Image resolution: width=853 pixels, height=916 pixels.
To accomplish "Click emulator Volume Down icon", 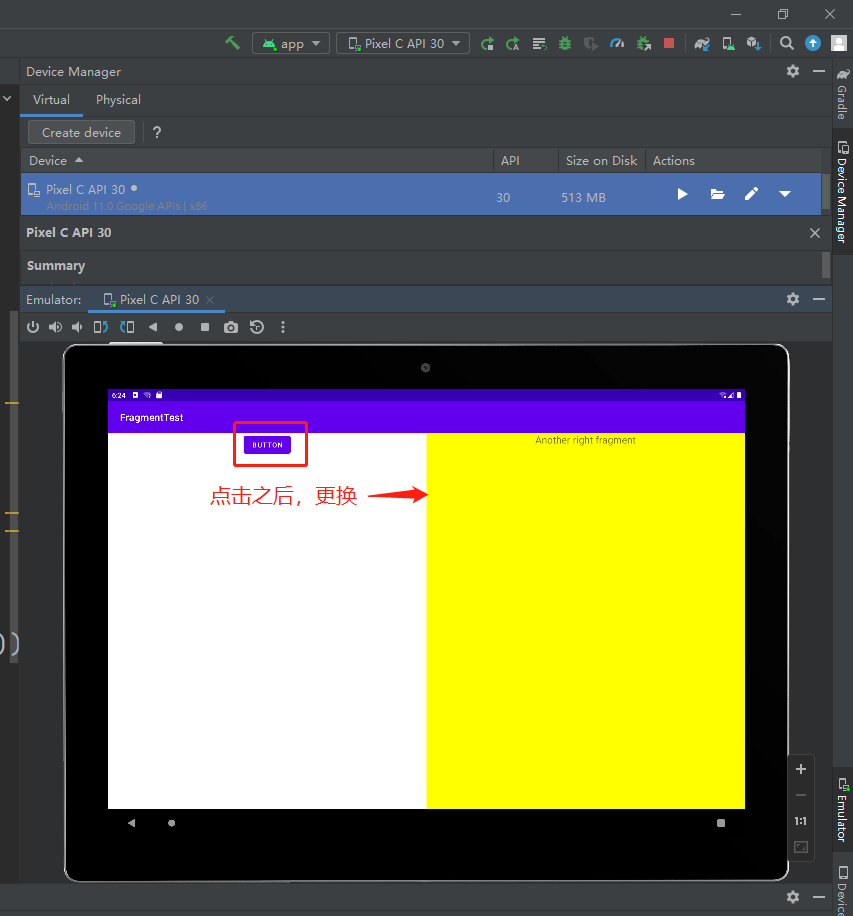I will [77, 327].
